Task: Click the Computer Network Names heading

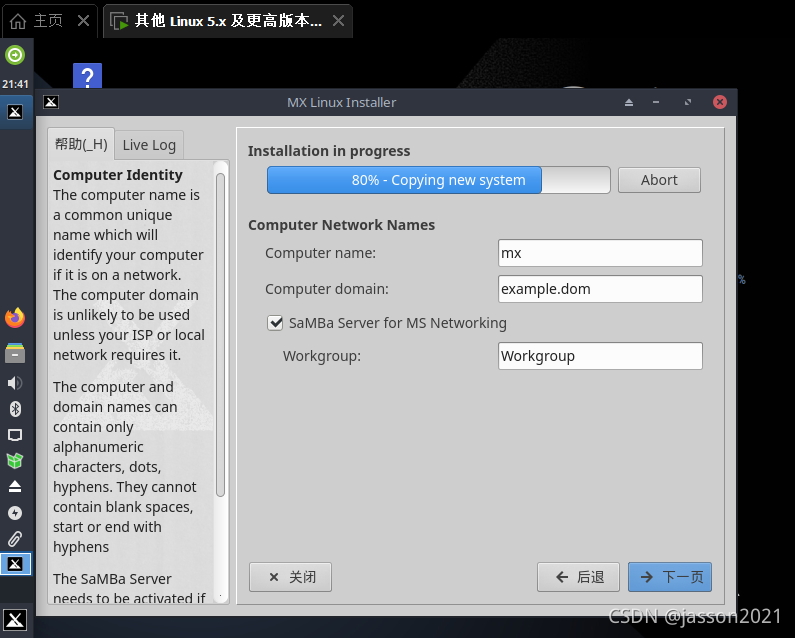Action: click(x=341, y=225)
